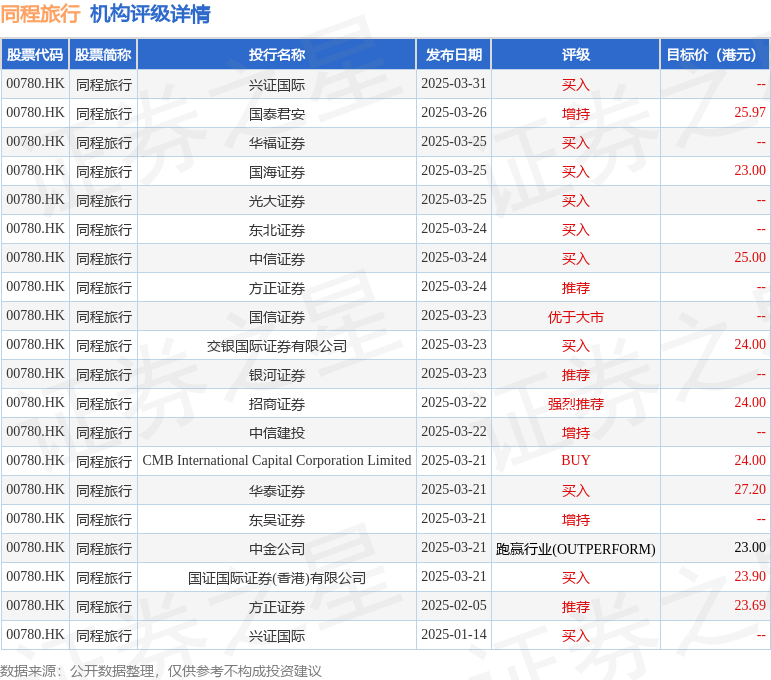The image size is (771, 680).
Task: Click 兴证国际 dated 2025-01-14
Action: tap(277, 636)
